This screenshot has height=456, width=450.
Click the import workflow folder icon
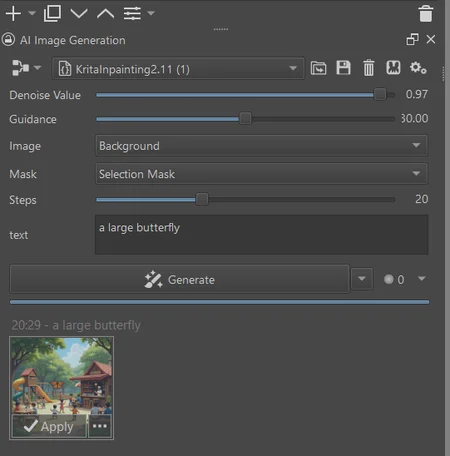318,68
